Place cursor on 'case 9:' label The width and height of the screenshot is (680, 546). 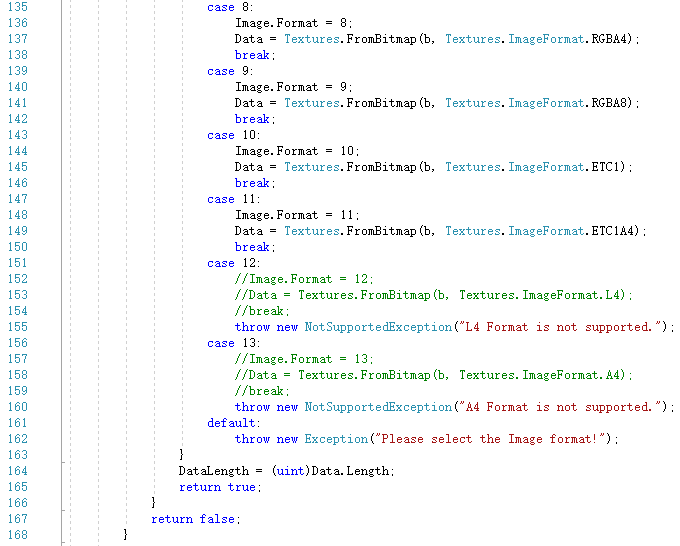230,71
